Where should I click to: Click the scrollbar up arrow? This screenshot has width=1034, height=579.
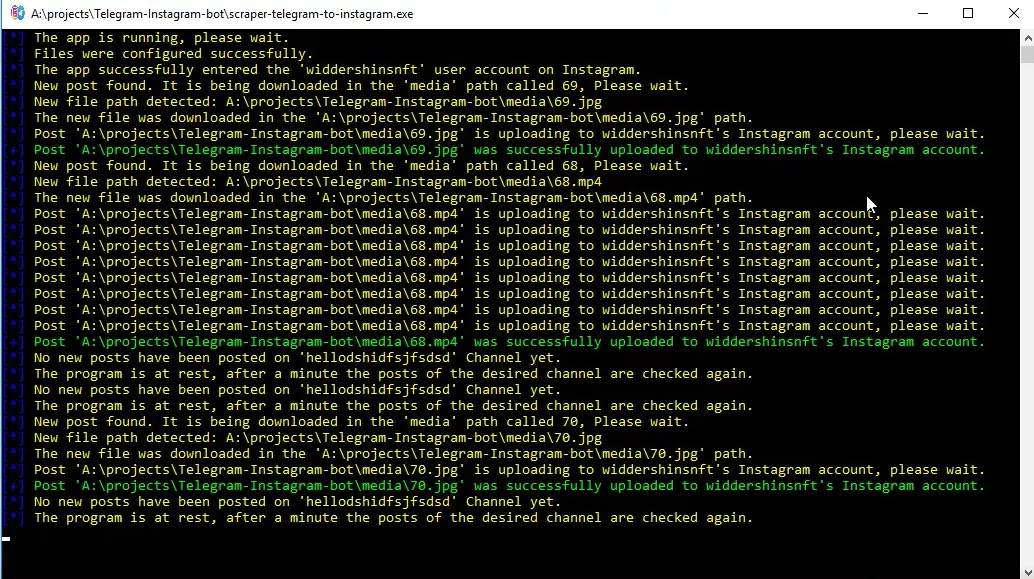click(1027, 38)
